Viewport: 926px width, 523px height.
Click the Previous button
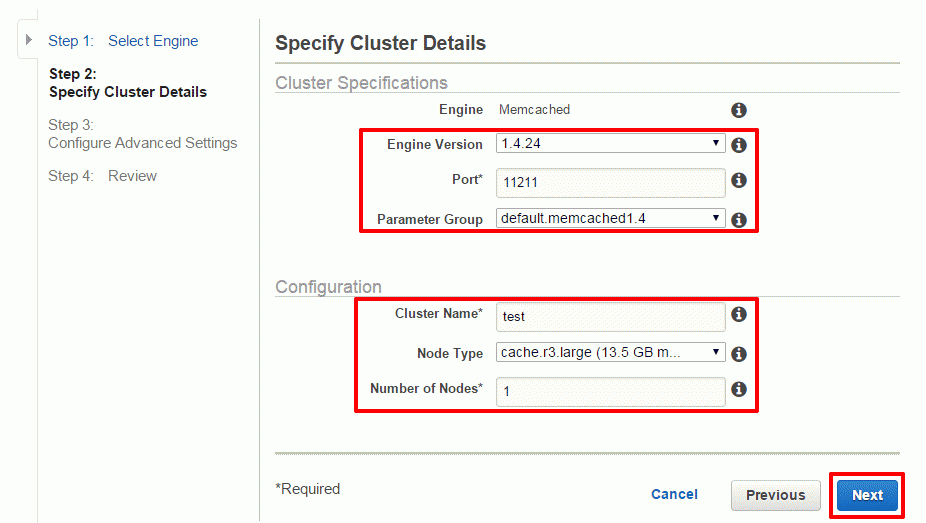(x=775, y=495)
